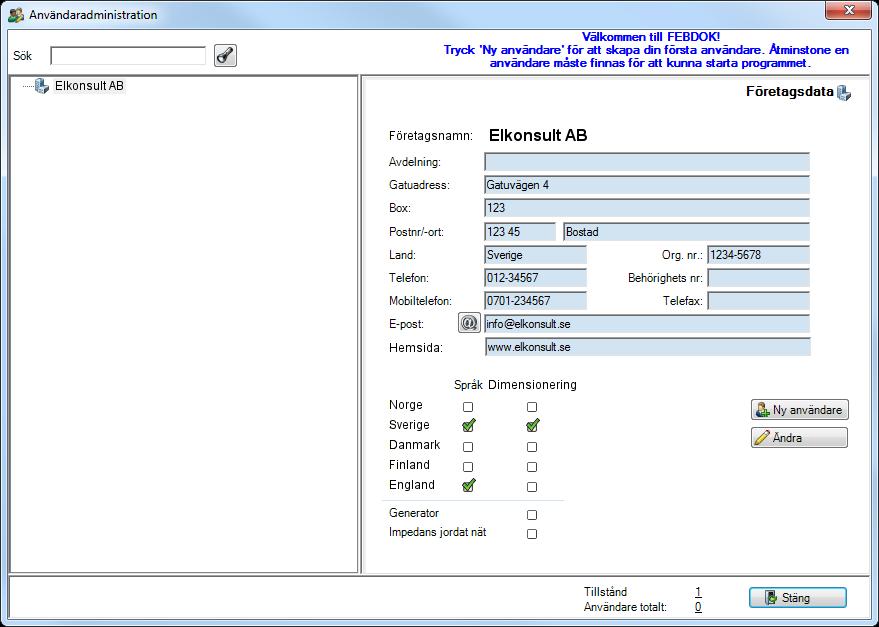The width and height of the screenshot is (879, 627).
Task: Click the Telefon field 012-34567
Action: point(535,278)
